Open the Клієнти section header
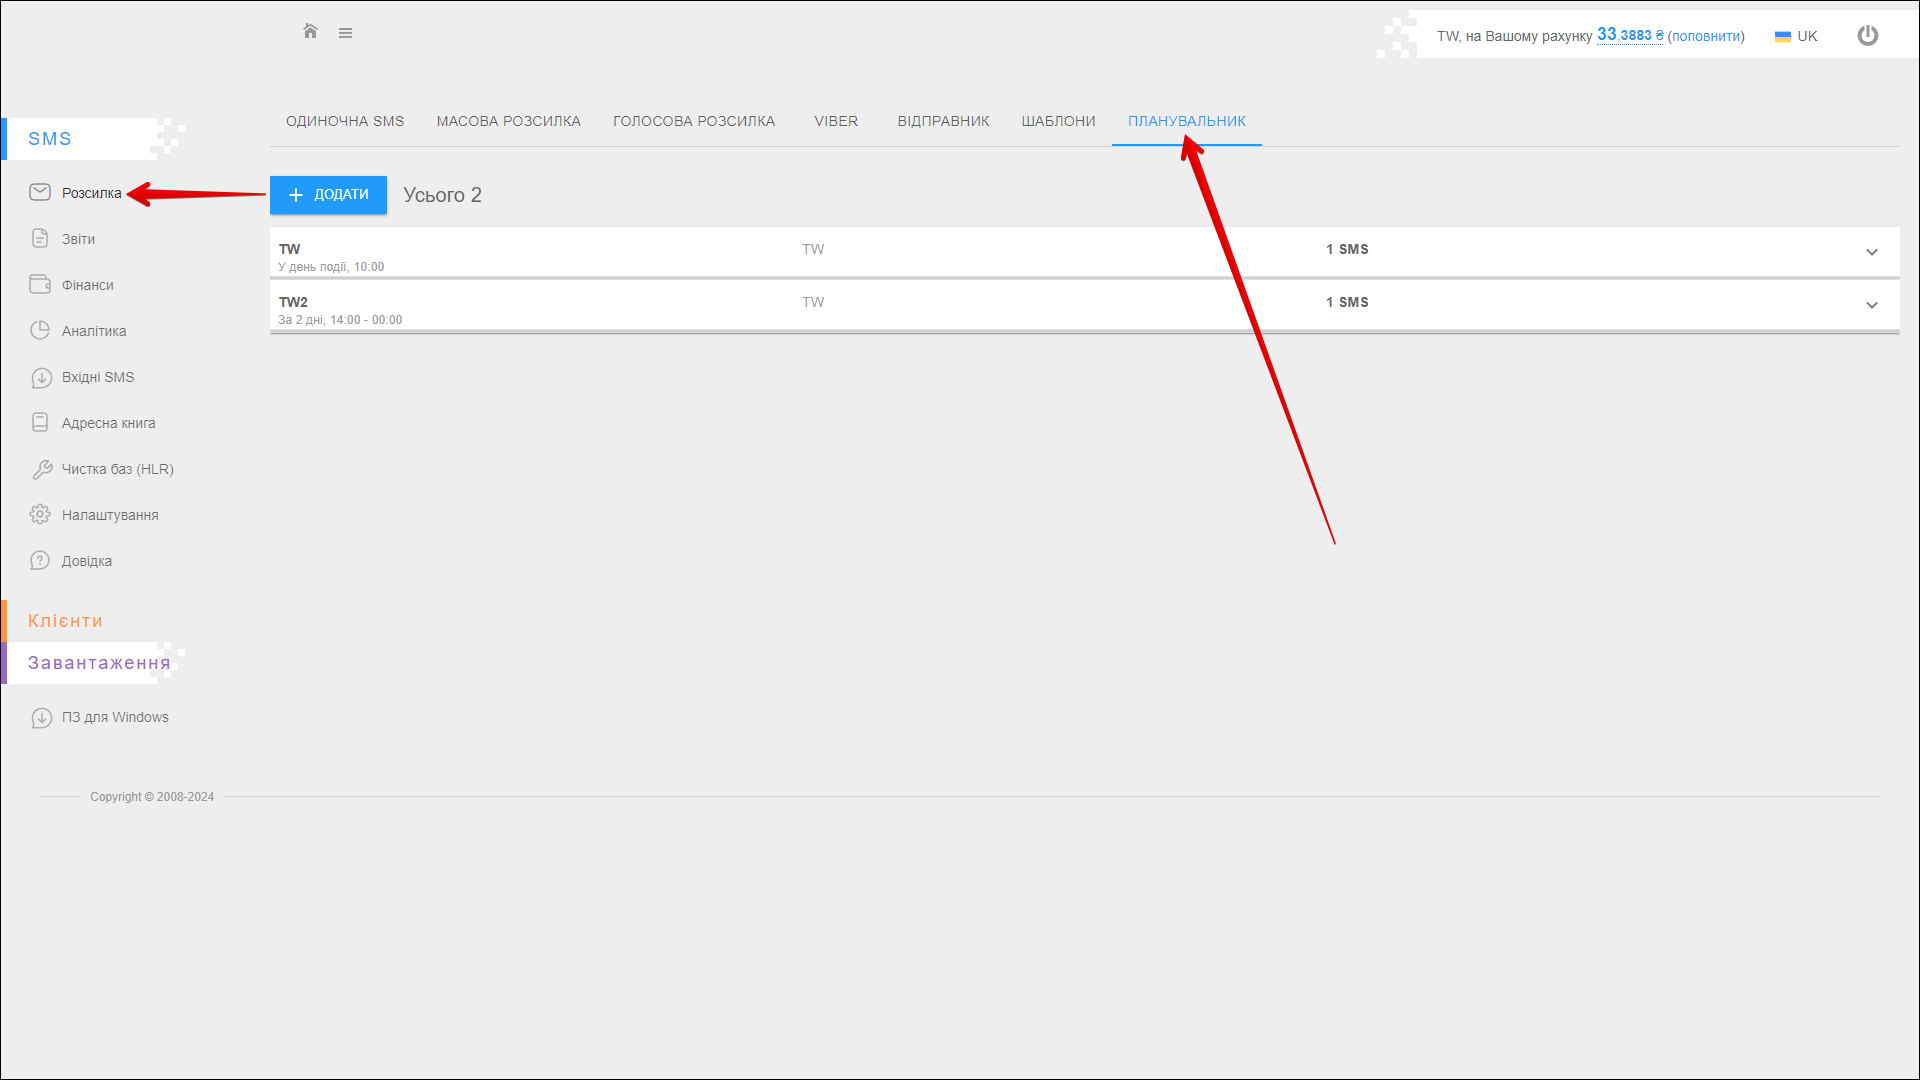This screenshot has height=1080, width=1920. click(x=65, y=621)
